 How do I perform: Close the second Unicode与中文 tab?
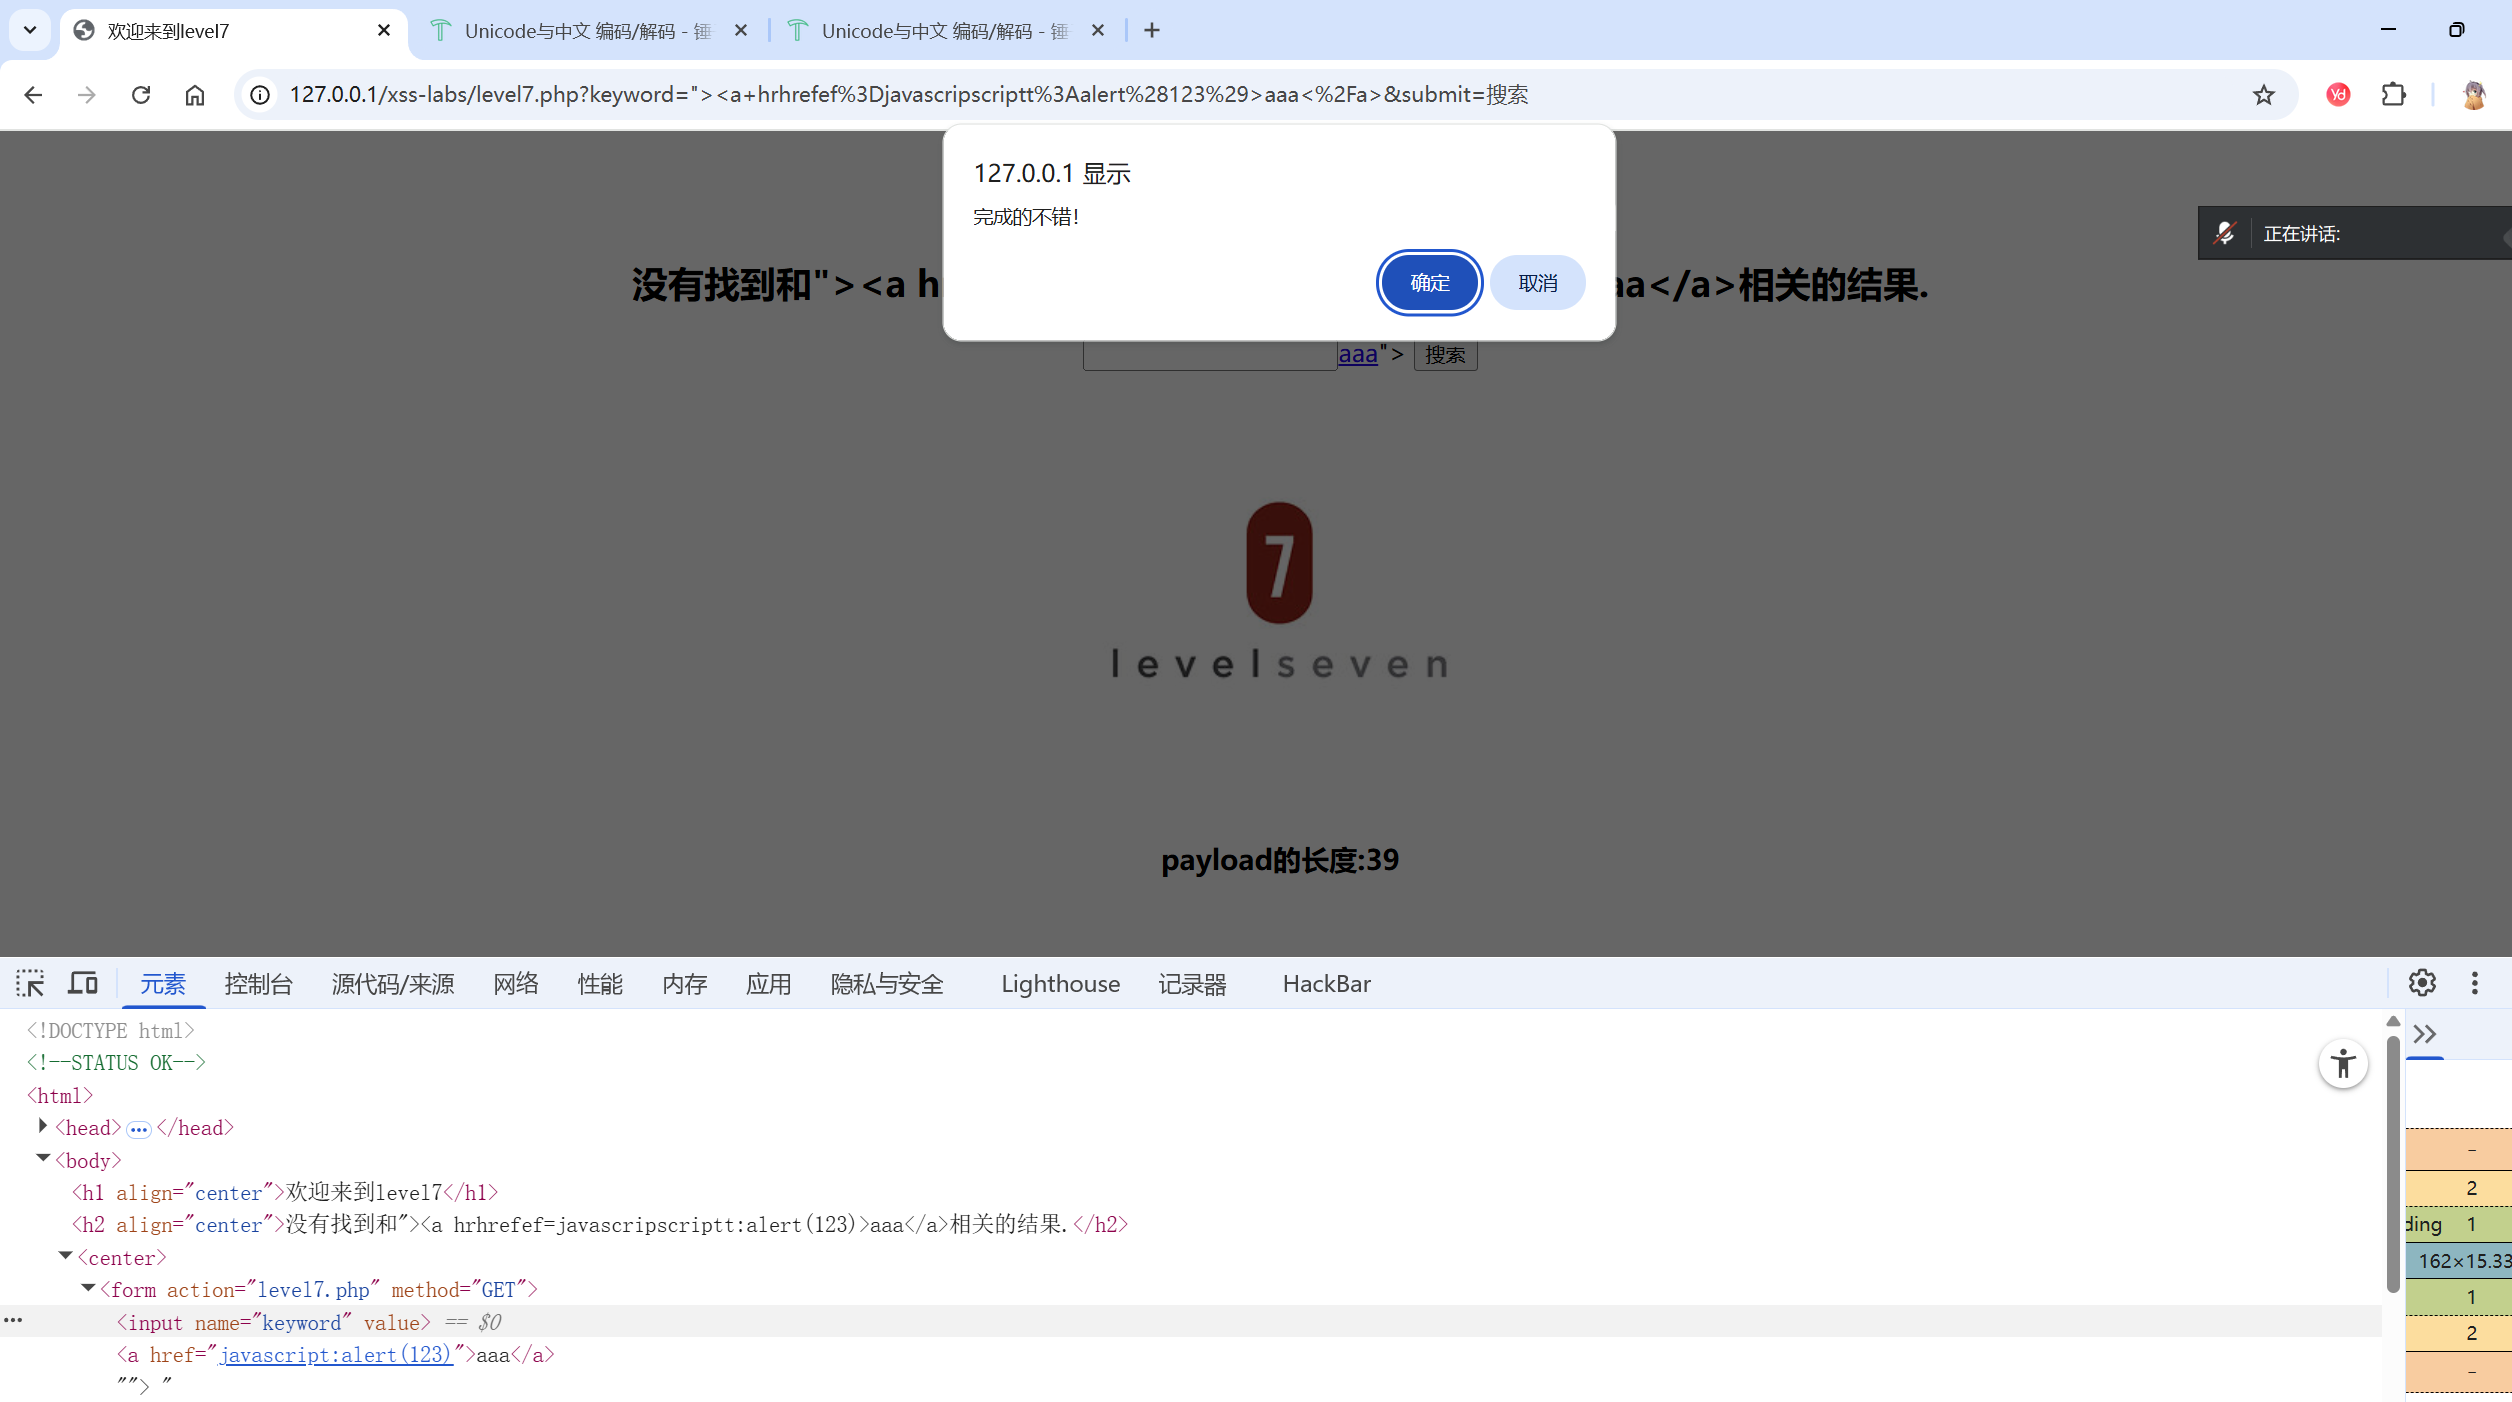tap(1098, 31)
